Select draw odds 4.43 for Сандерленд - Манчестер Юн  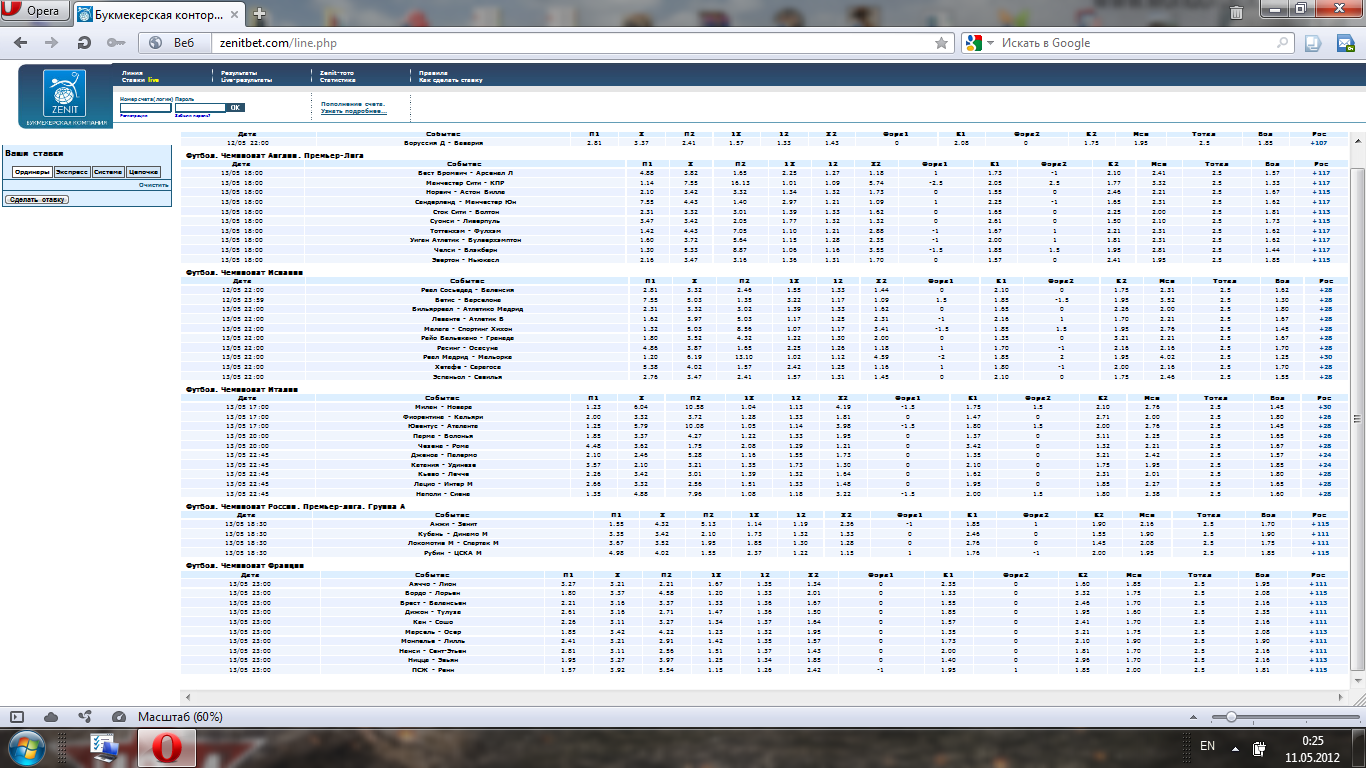[x=690, y=202]
